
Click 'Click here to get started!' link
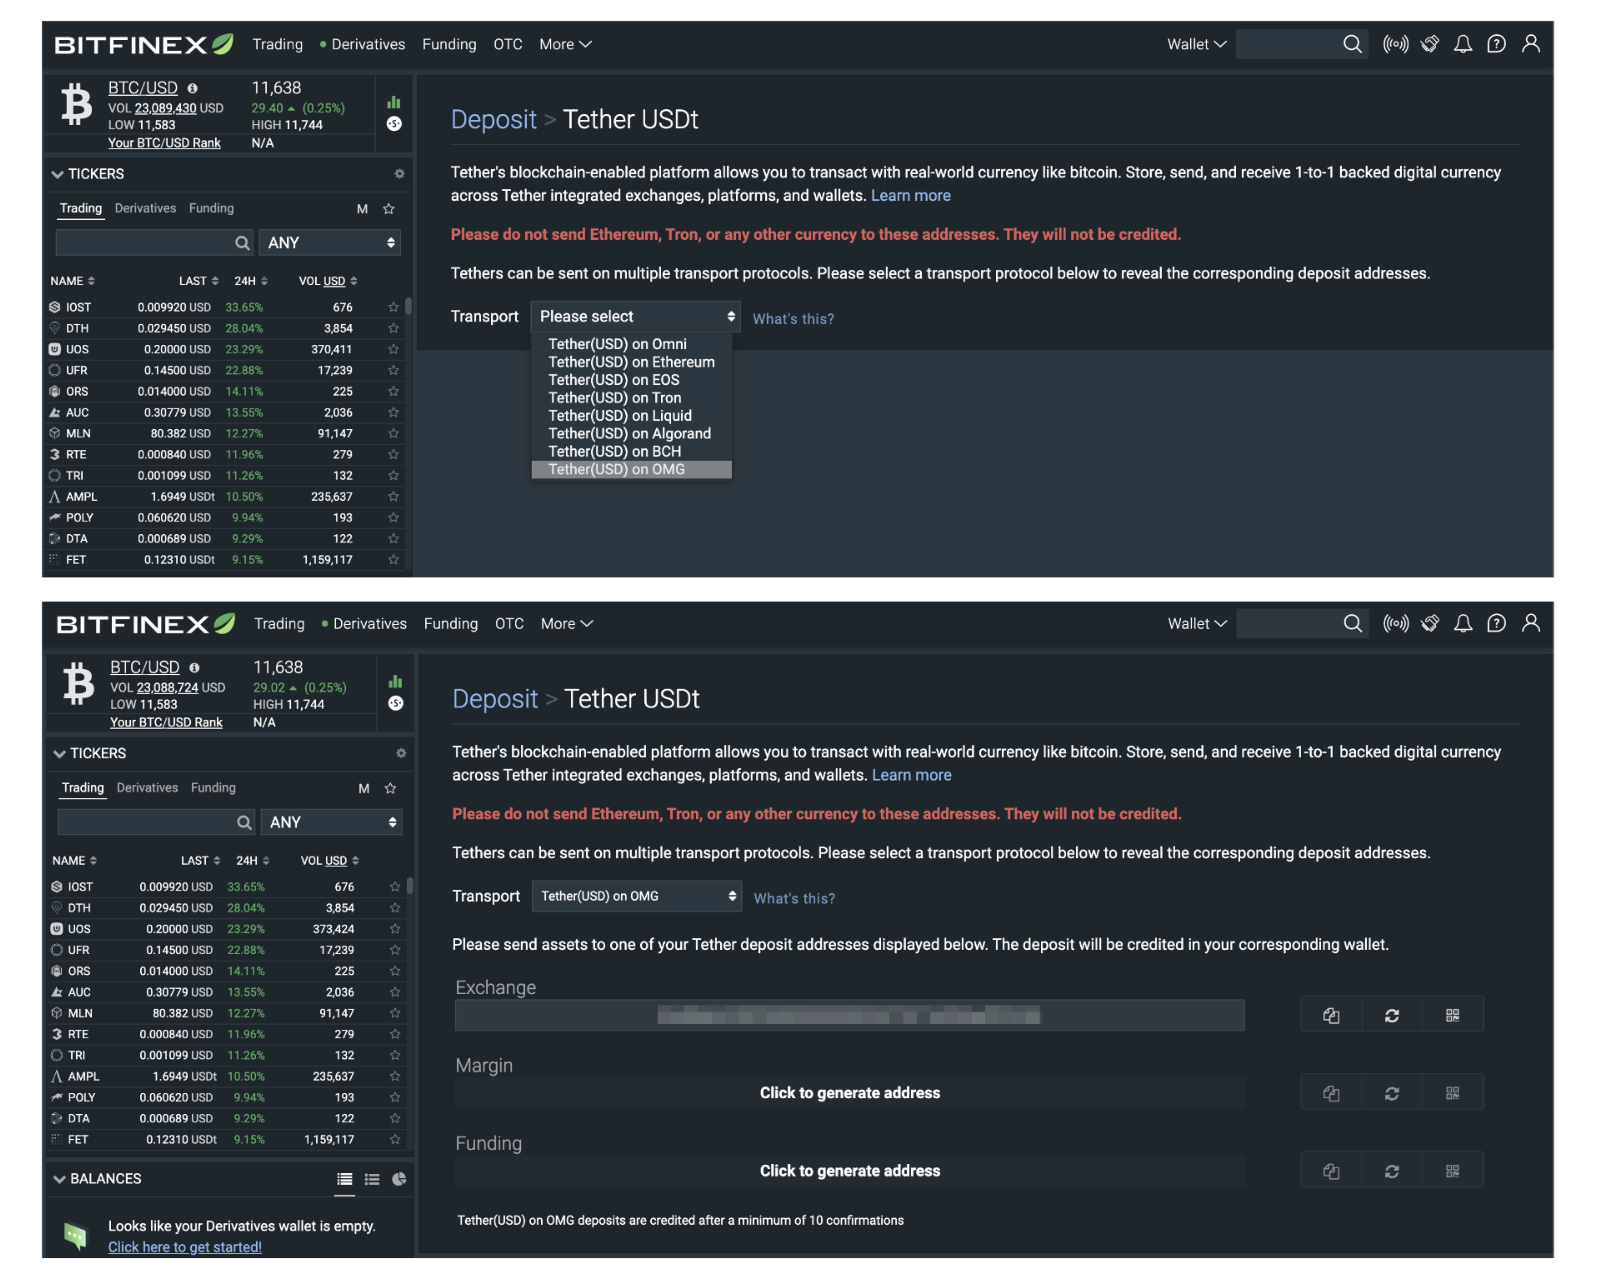(185, 1247)
